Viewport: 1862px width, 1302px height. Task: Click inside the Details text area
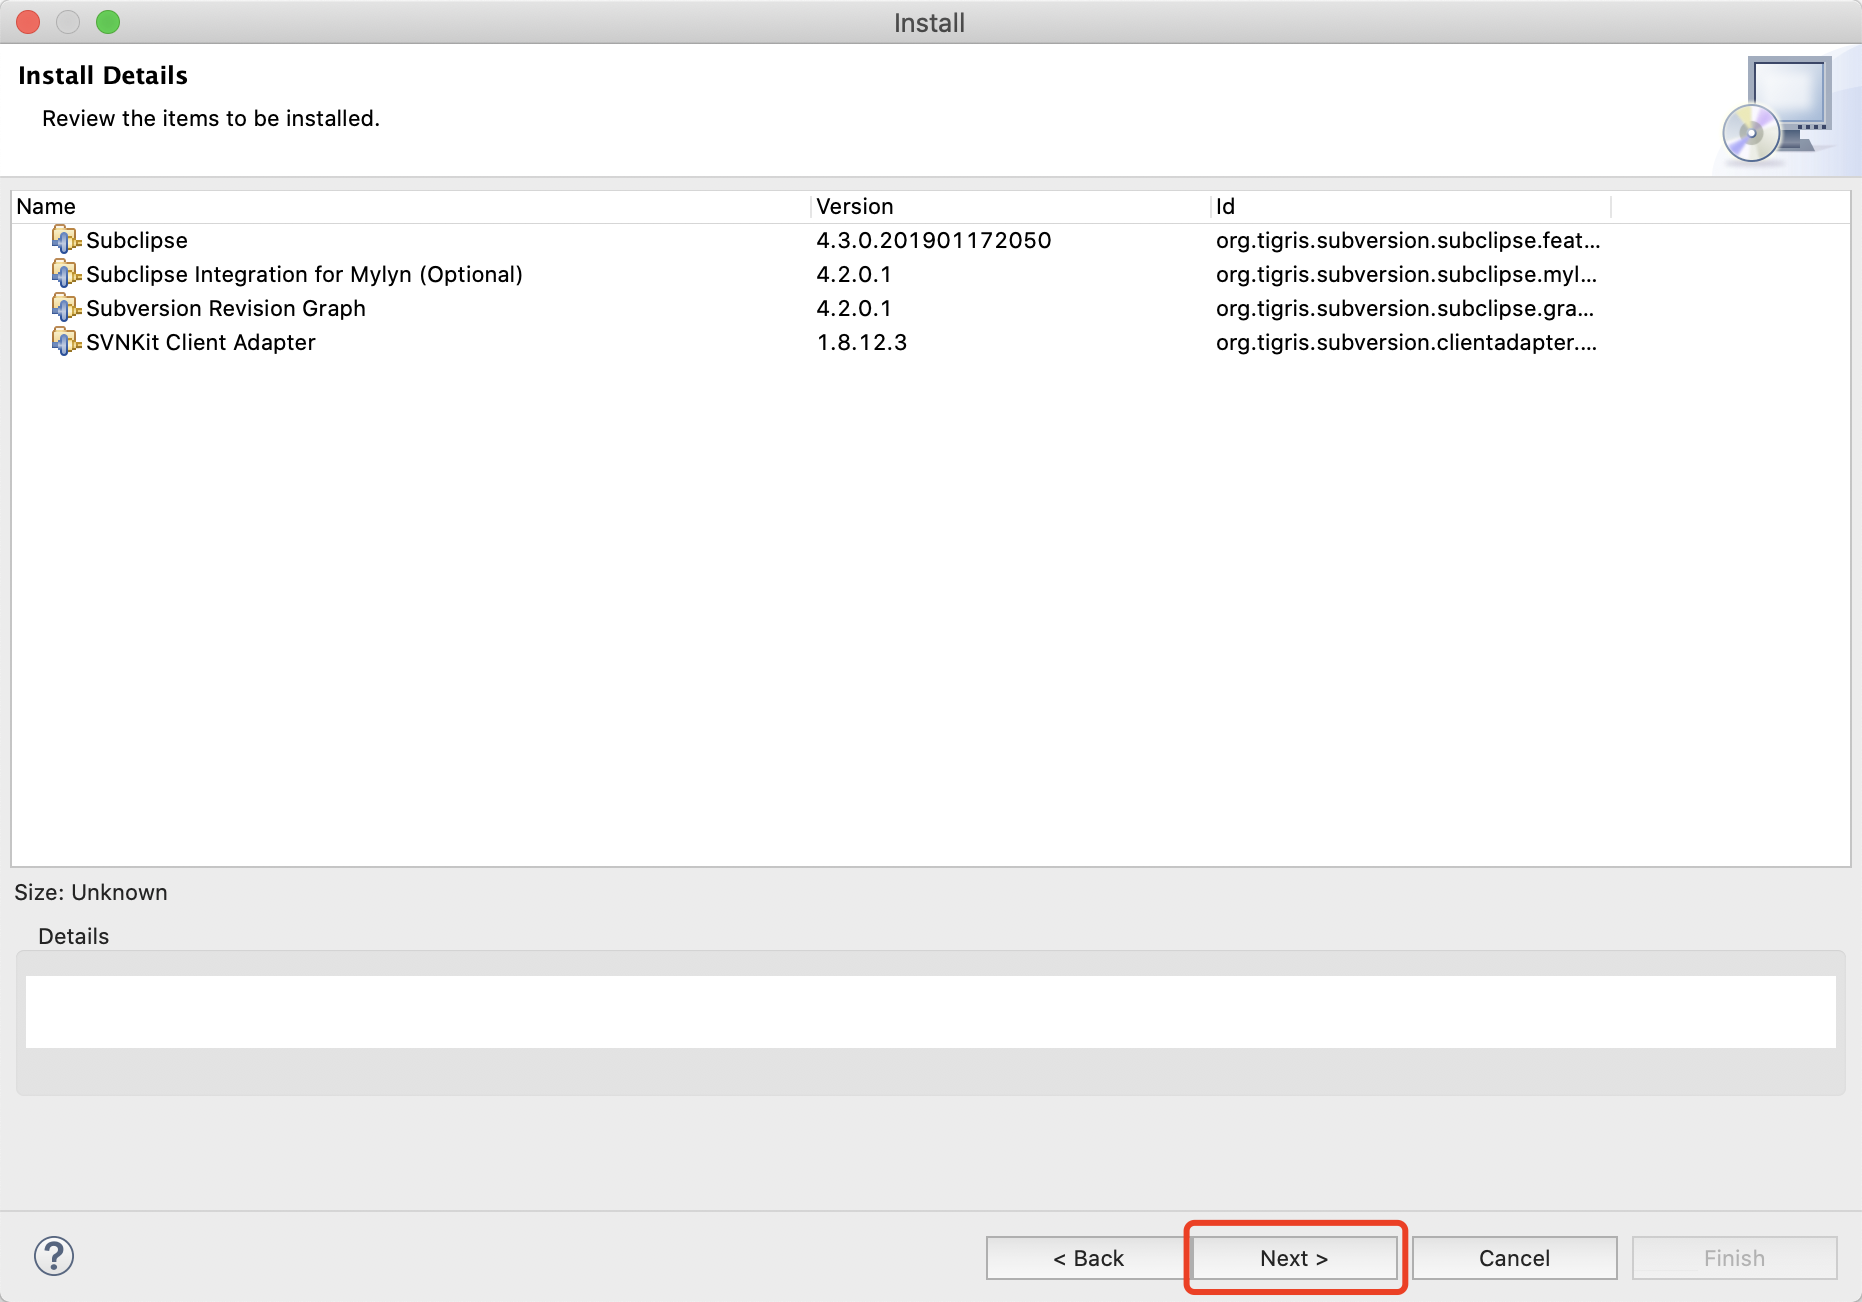tap(930, 1012)
